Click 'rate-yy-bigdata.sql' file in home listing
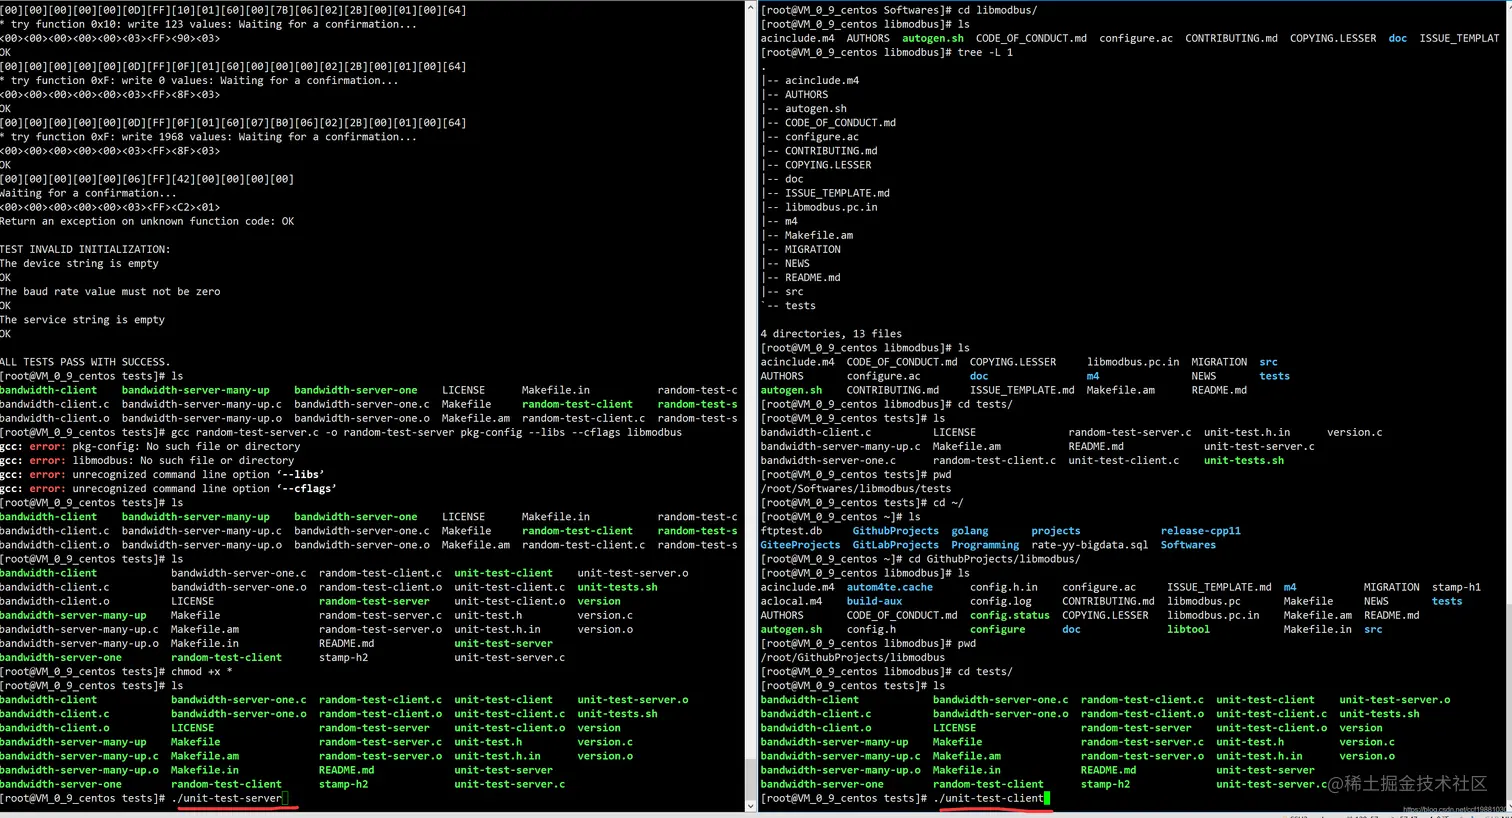The height and width of the screenshot is (818, 1512). pyautogui.click(x=1090, y=545)
